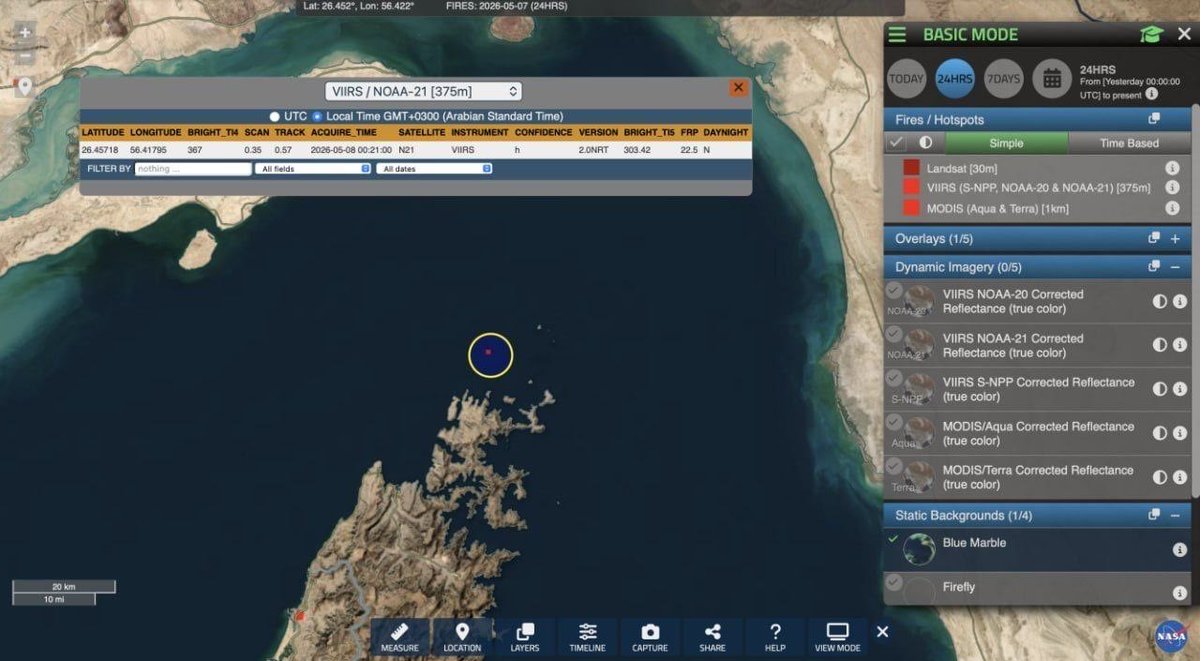The width and height of the screenshot is (1200, 661).
Task: Open info for VIIRS [375m] fire layer
Action: coord(1172,187)
